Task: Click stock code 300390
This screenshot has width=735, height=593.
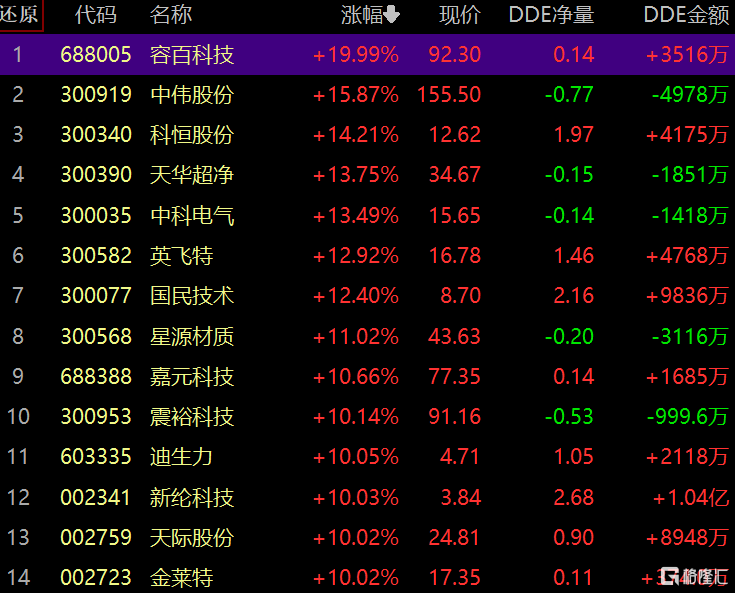Action: (96, 175)
